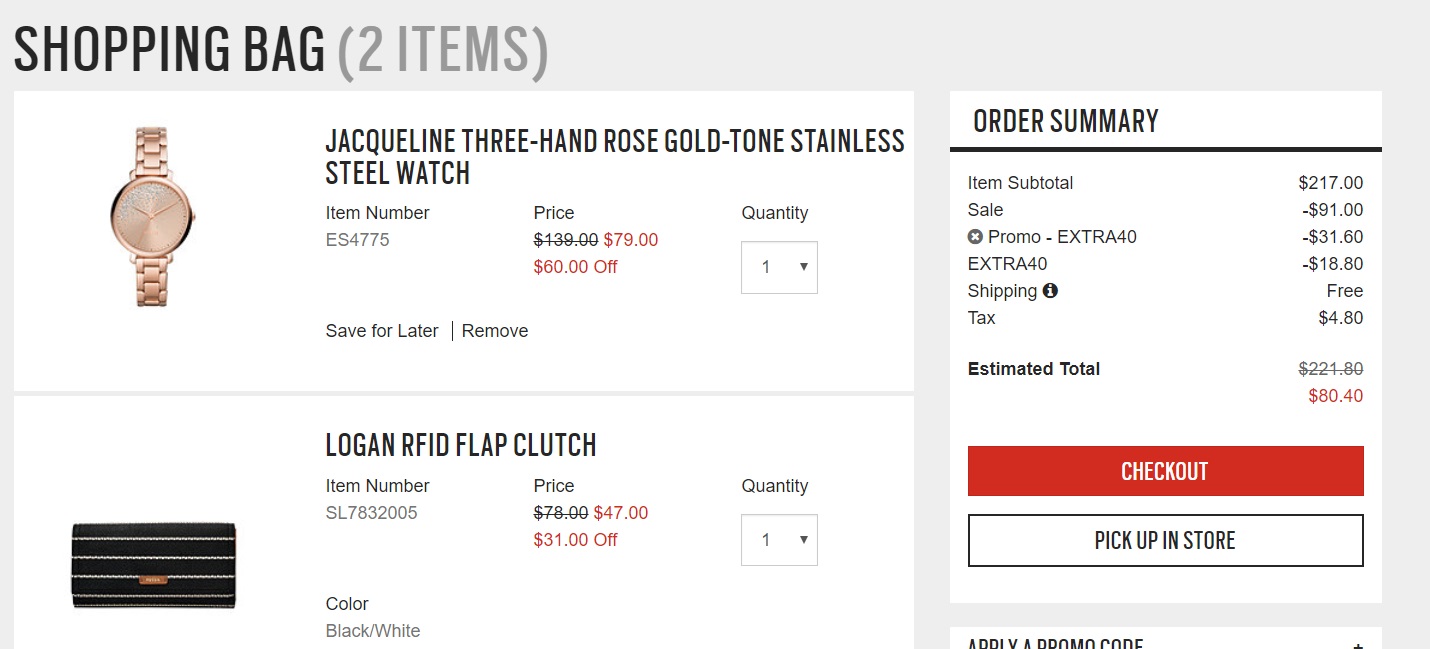Viewport: 1430px width, 649px height.
Task: Save the Jacqueline watch for later
Action: click(x=382, y=331)
